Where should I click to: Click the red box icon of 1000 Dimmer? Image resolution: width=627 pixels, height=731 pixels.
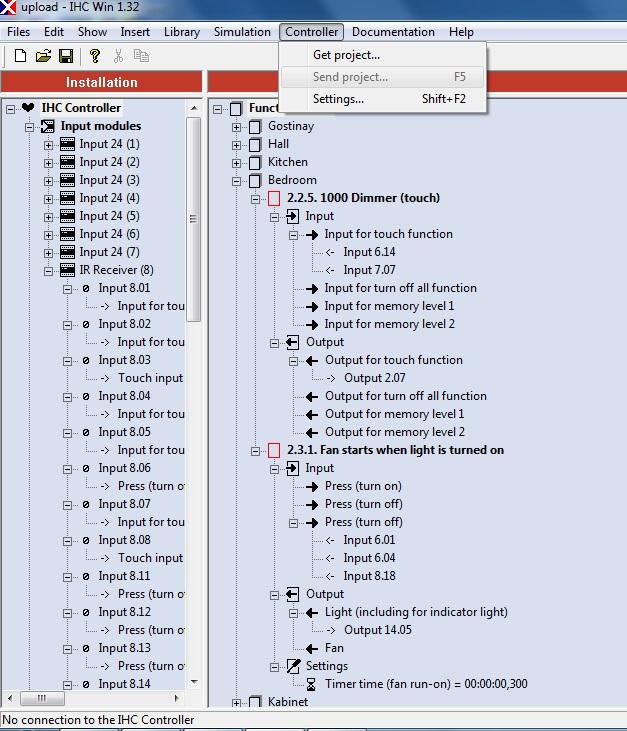click(274, 198)
